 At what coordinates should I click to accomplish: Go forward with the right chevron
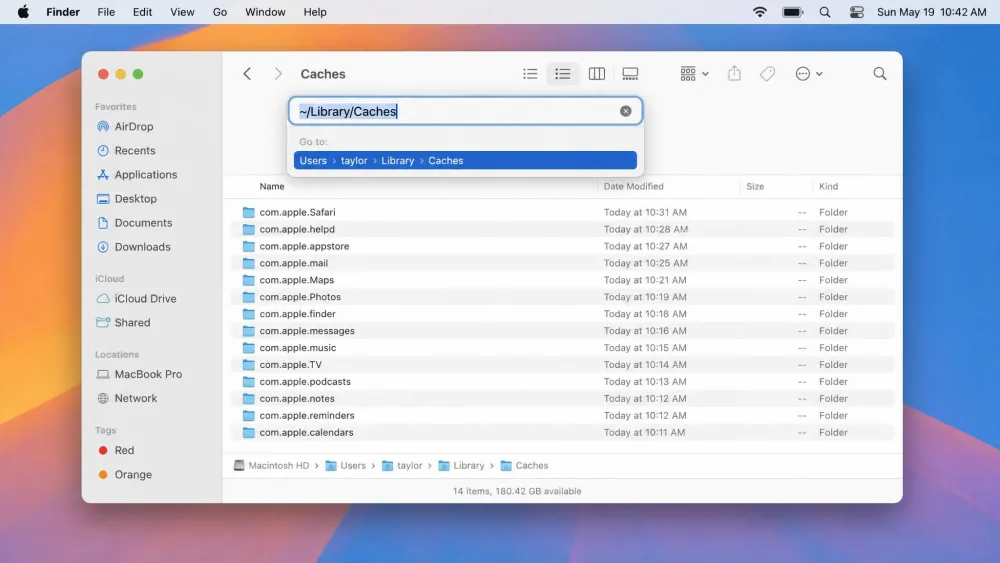278,74
